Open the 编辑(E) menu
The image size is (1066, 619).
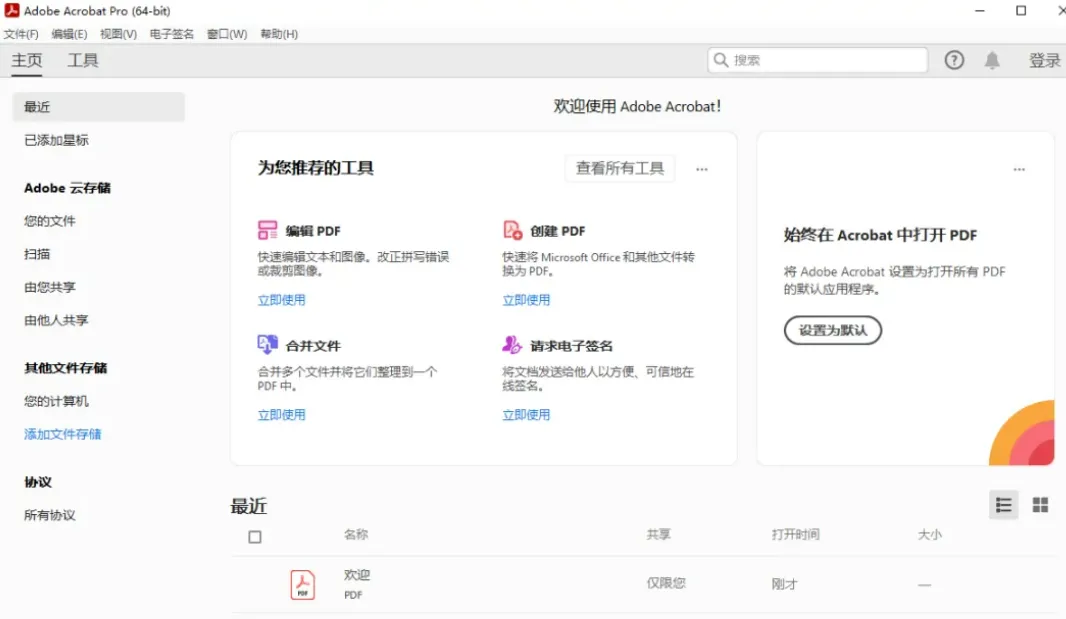[69, 34]
